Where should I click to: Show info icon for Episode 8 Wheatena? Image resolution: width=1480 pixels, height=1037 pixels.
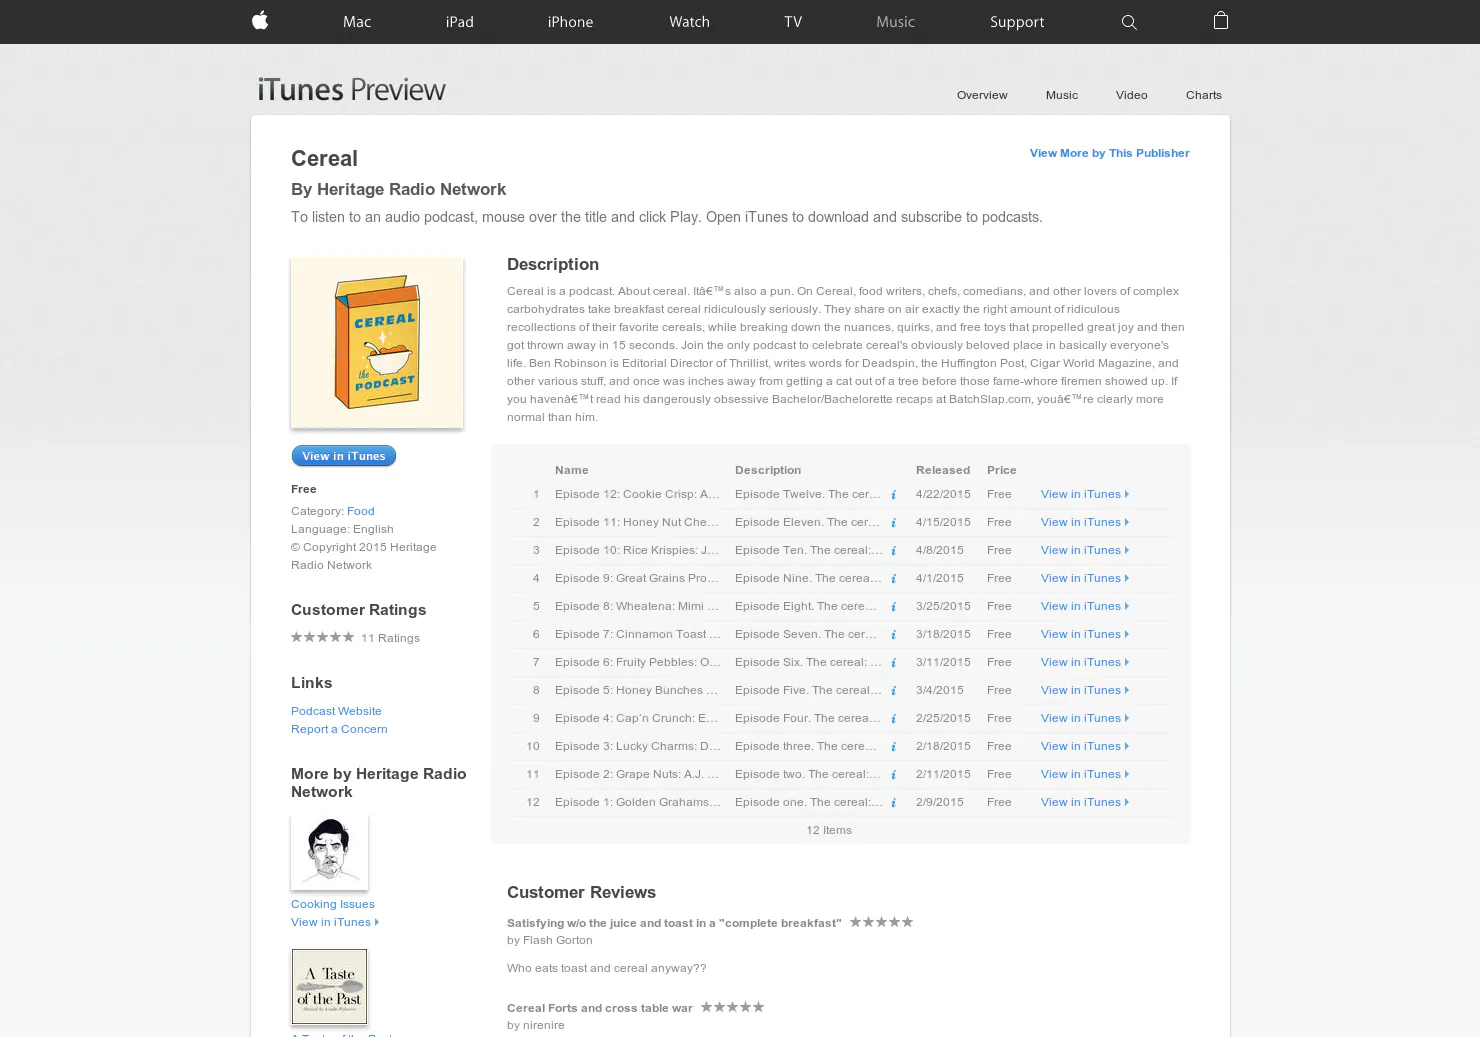click(893, 607)
